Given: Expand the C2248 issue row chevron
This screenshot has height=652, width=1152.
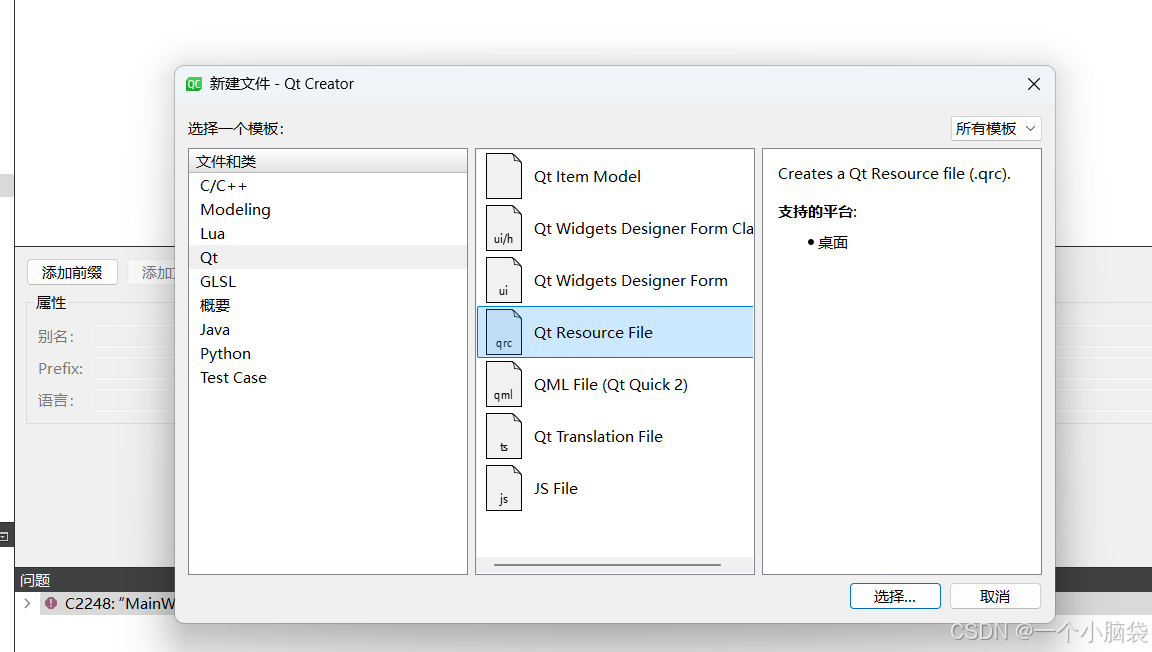Looking at the screenshot, I should pyautogui.click(x=27, y=603).
